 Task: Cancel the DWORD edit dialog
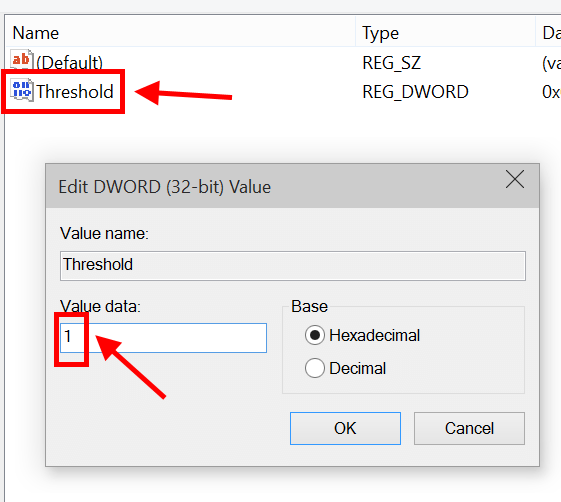pos(469,428)
